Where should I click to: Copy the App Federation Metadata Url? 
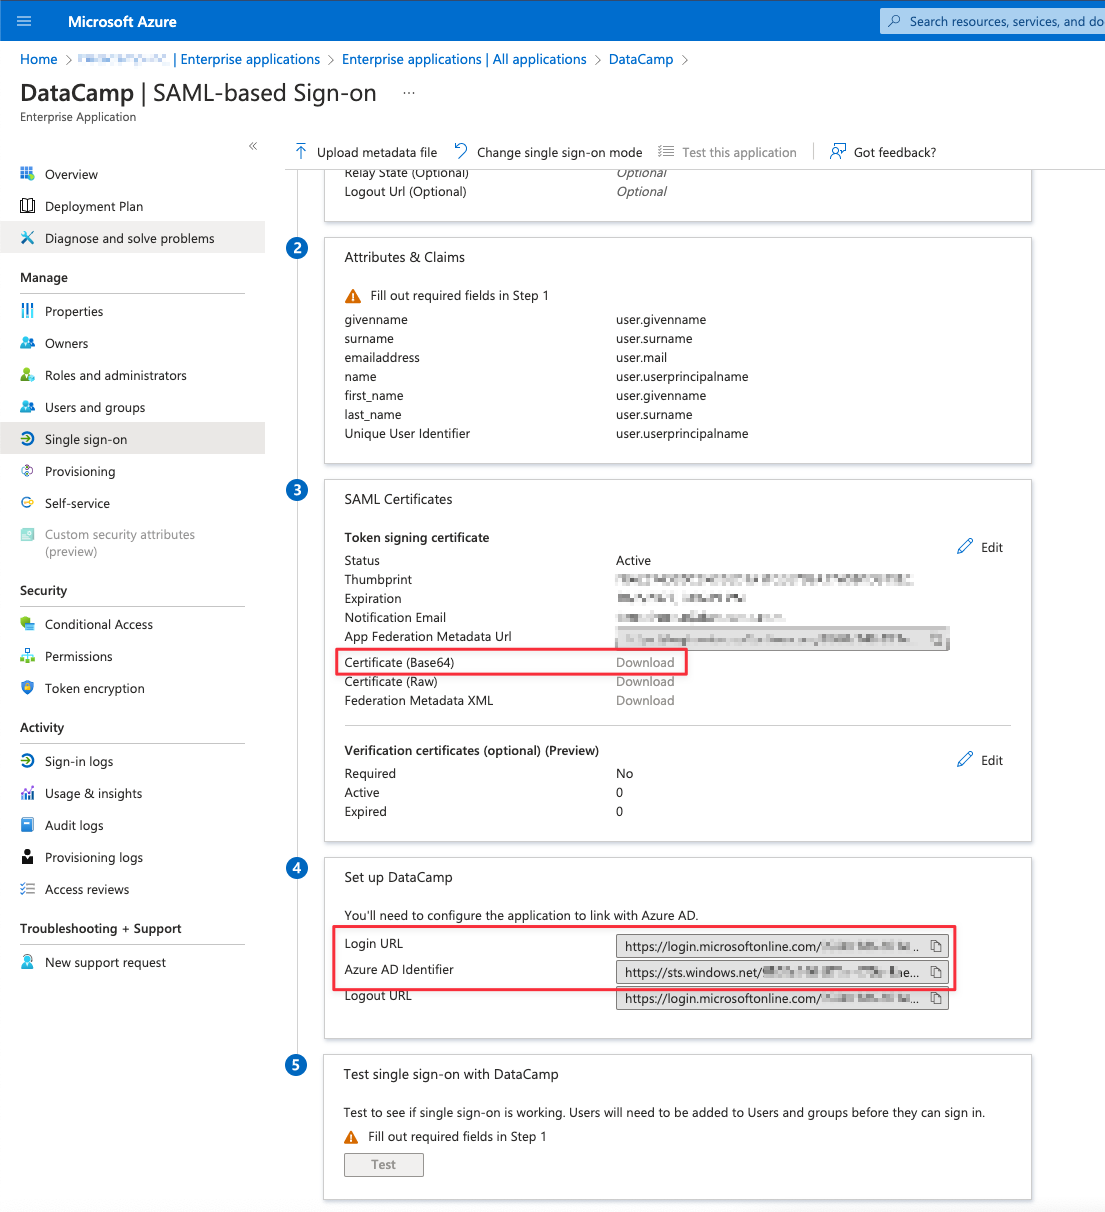(x=937, y=638)
